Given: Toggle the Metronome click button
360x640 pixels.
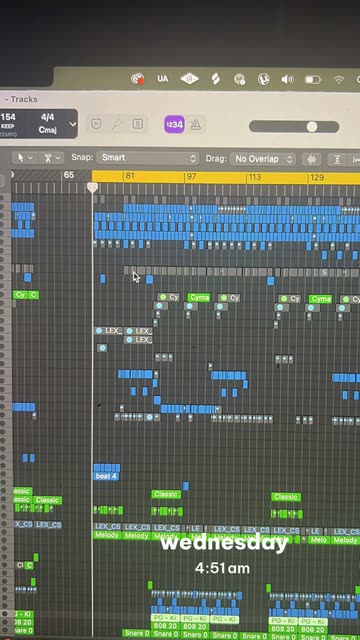Looking at the screenshot, I should click(x=196, y=124).
